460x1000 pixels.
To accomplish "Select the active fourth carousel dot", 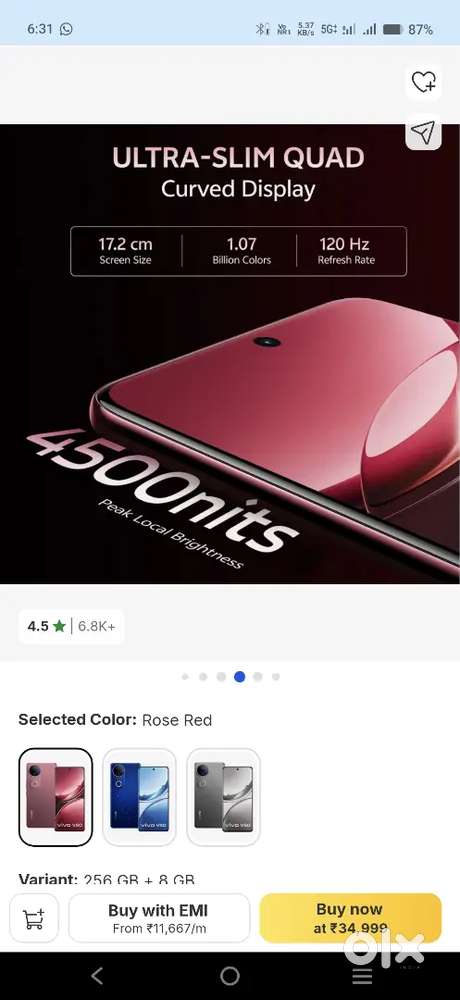I will click(x=239, y=677).
